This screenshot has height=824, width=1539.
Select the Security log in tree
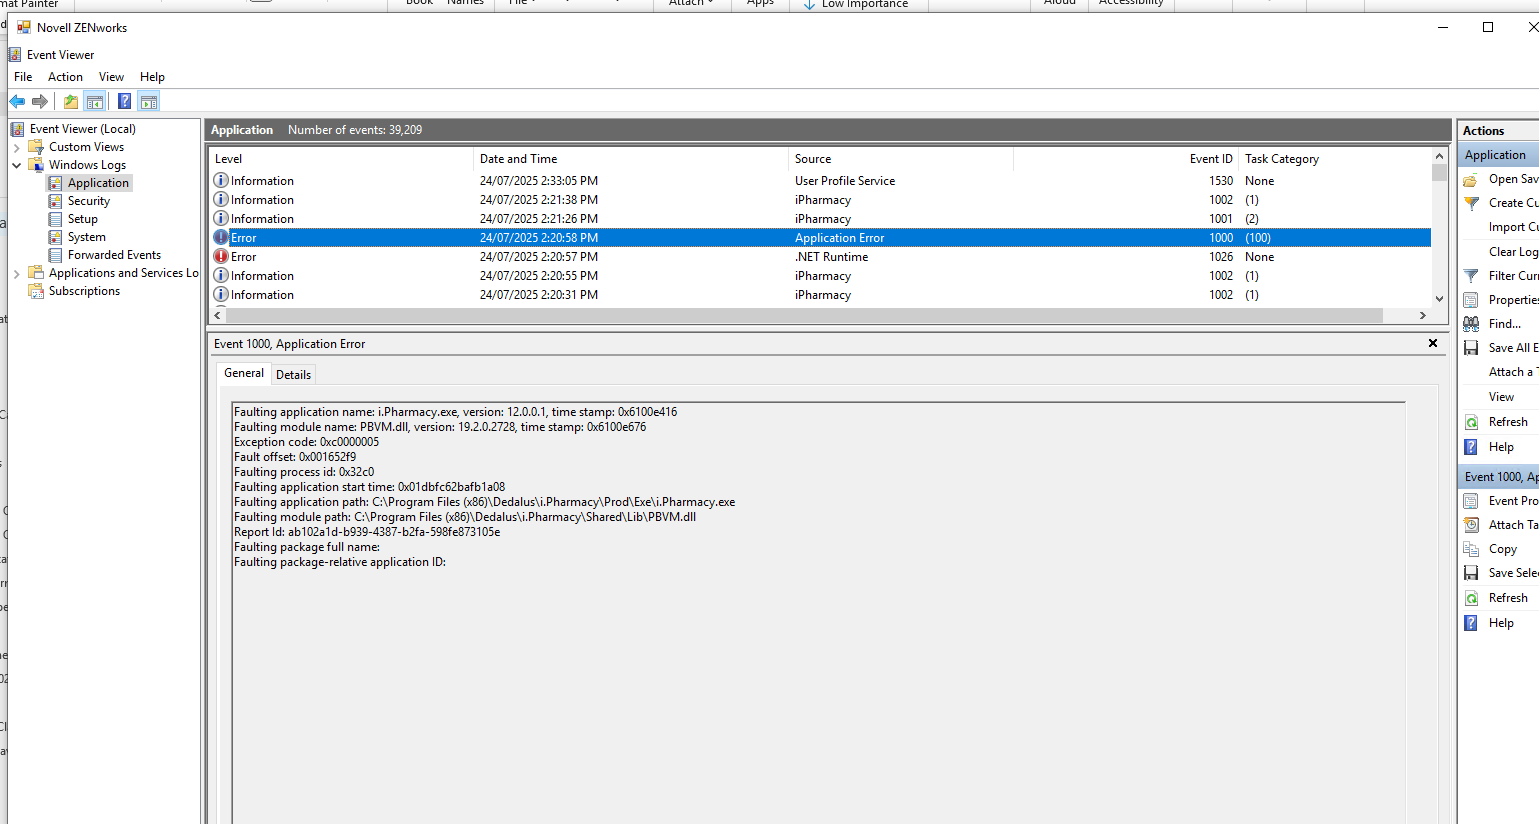click(88, 201)
